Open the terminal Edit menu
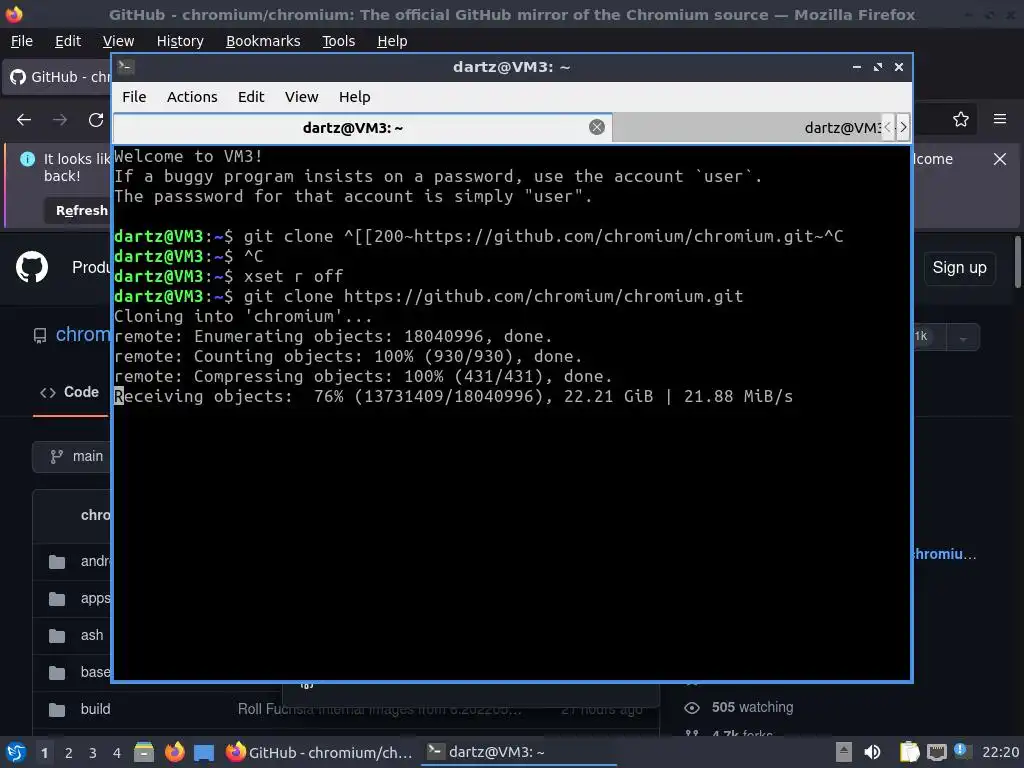Image resolution: width=1024 pixels, height=768 pixels. [251, 97]
